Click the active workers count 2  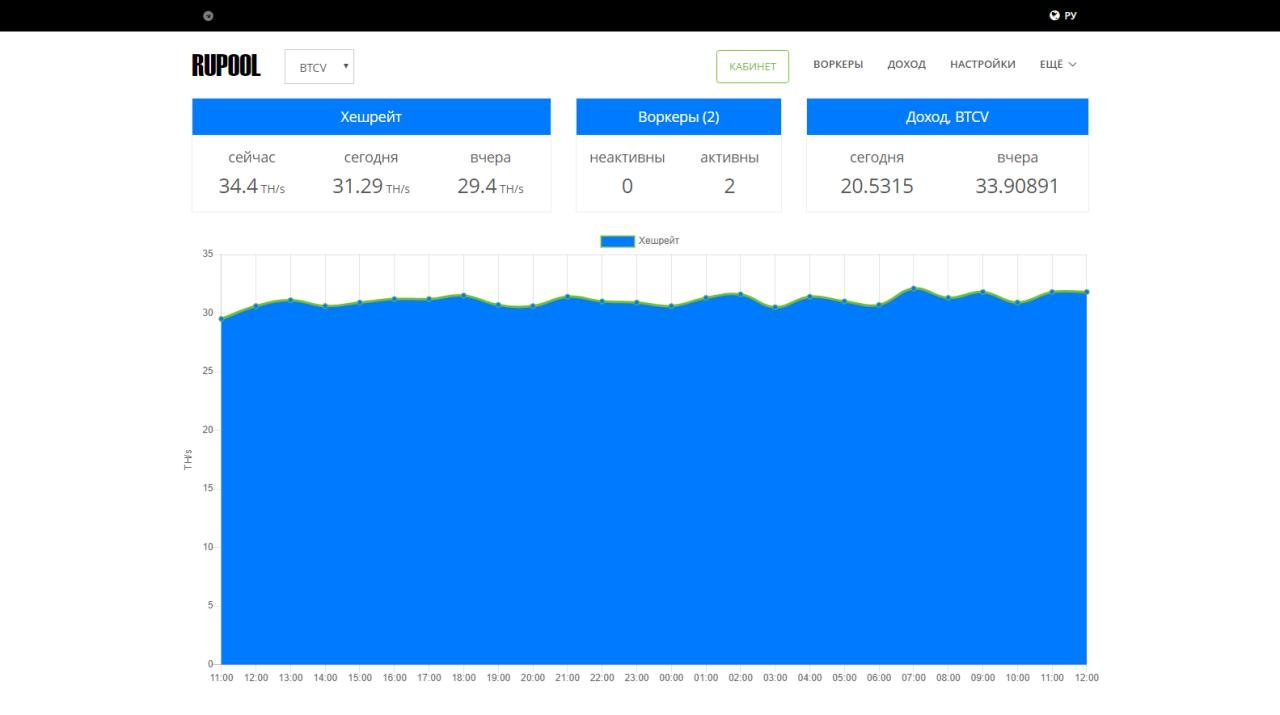(729, 186)
